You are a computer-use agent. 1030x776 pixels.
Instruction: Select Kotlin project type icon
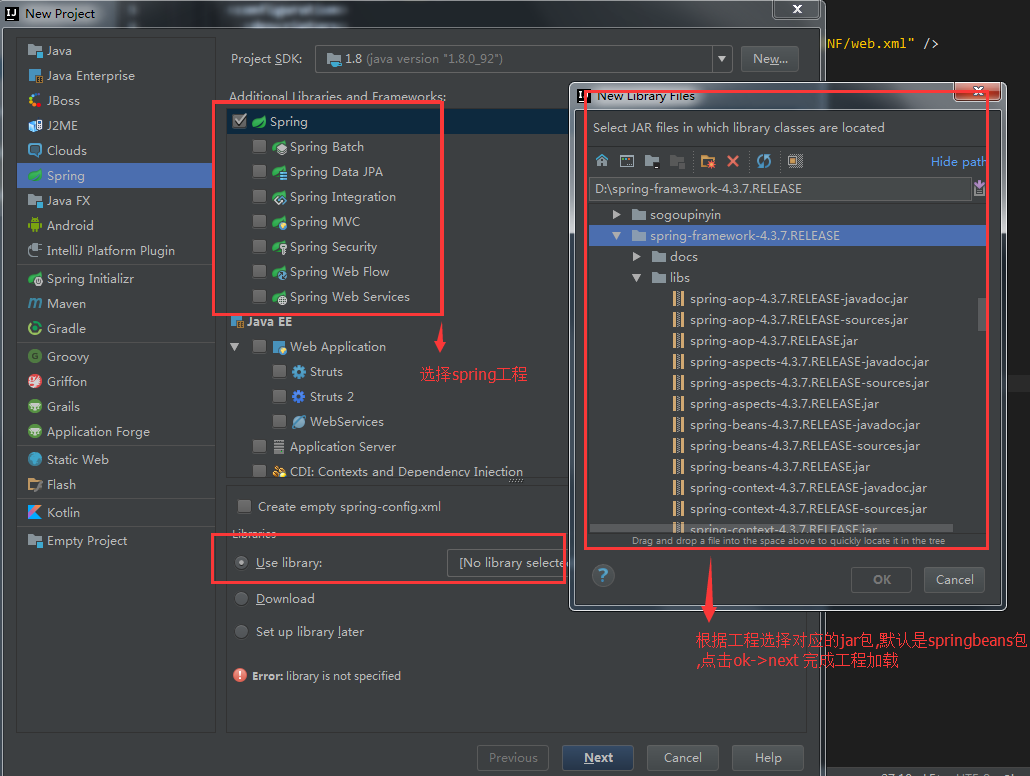35,512
